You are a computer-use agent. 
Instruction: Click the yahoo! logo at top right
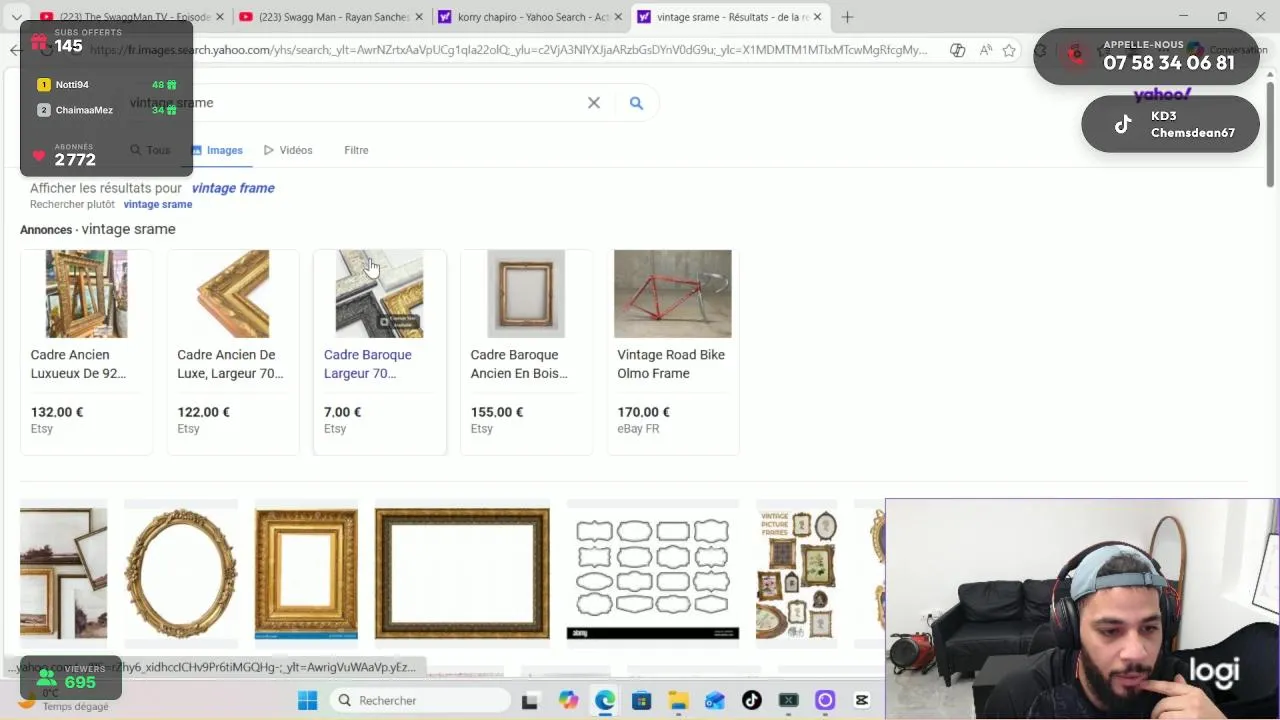(1162, 94)
